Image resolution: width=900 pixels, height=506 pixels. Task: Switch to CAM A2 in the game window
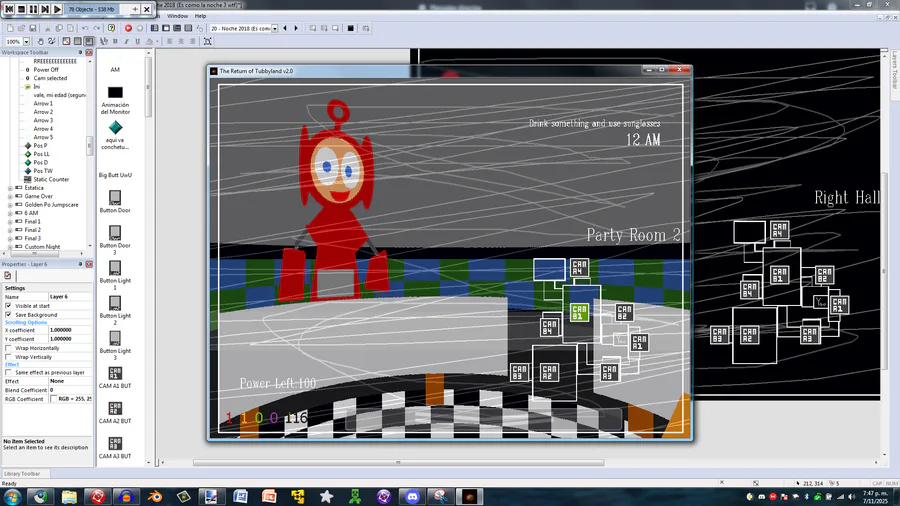(549, 372)
